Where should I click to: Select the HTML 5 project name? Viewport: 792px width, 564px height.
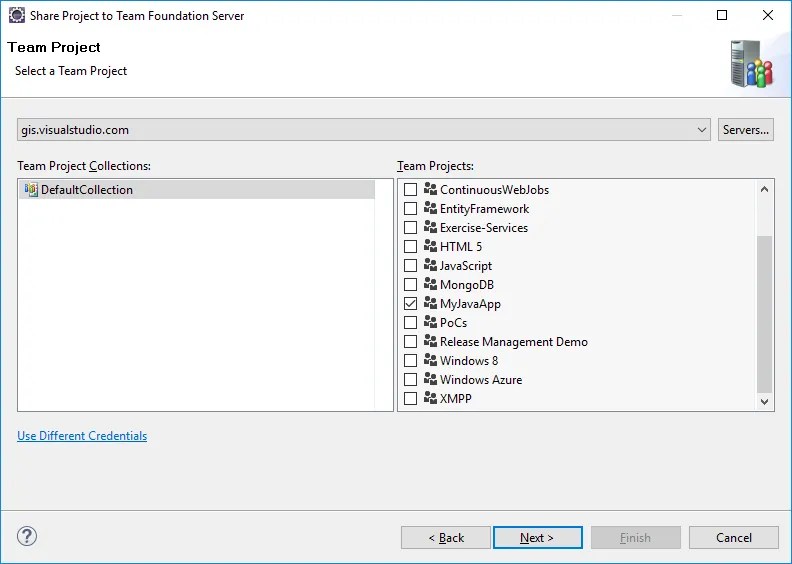coord(461,247)
